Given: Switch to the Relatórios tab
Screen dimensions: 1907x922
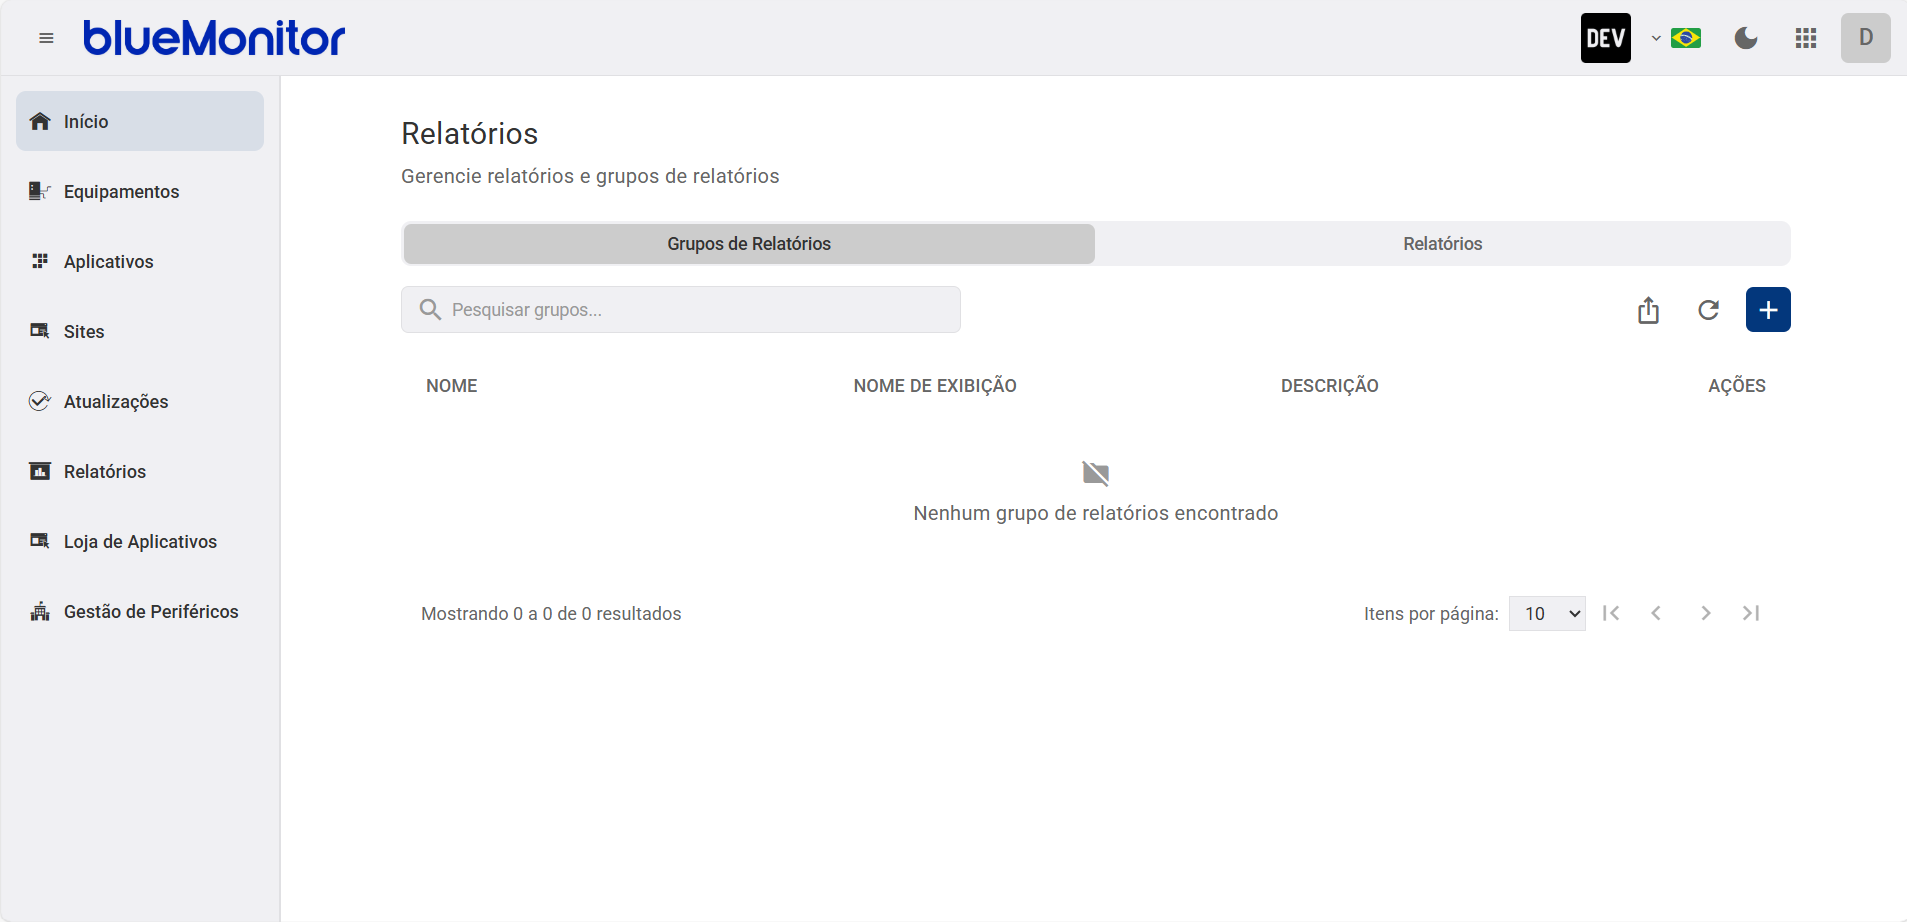Looking at the screenshot, I should click(1442, 244).
